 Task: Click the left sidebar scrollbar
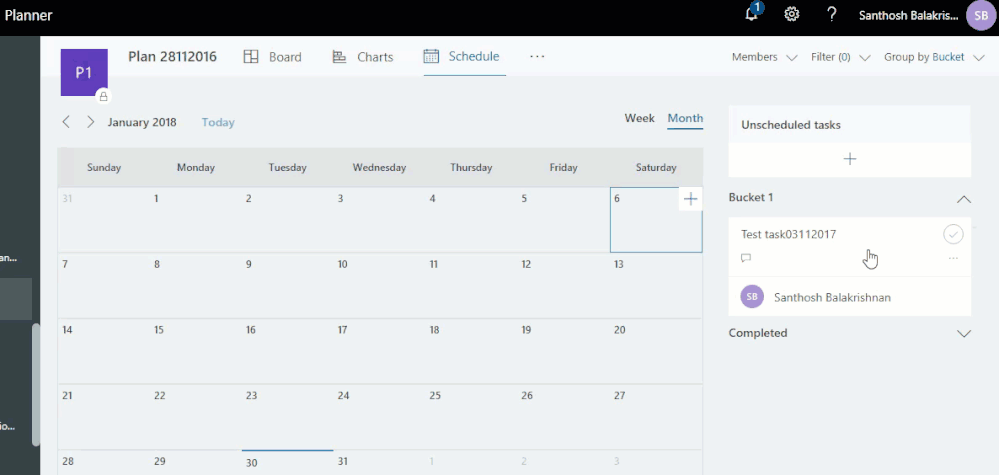pos(36,385)
